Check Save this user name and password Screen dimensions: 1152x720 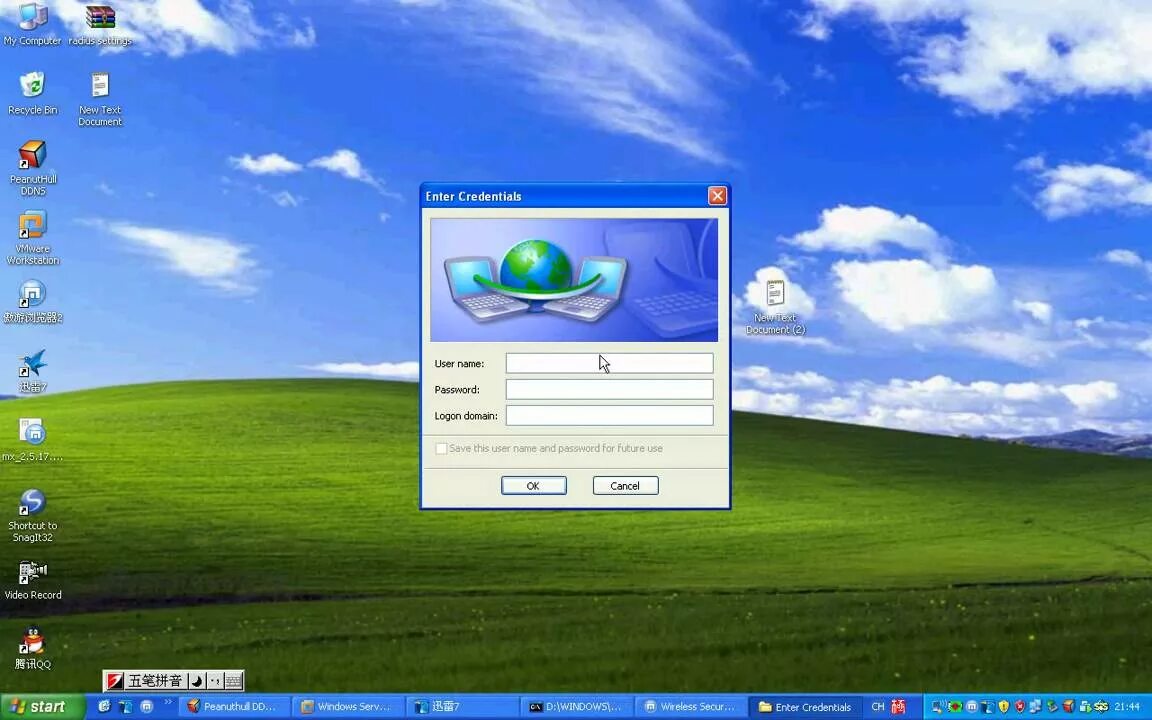click(441, 448)
